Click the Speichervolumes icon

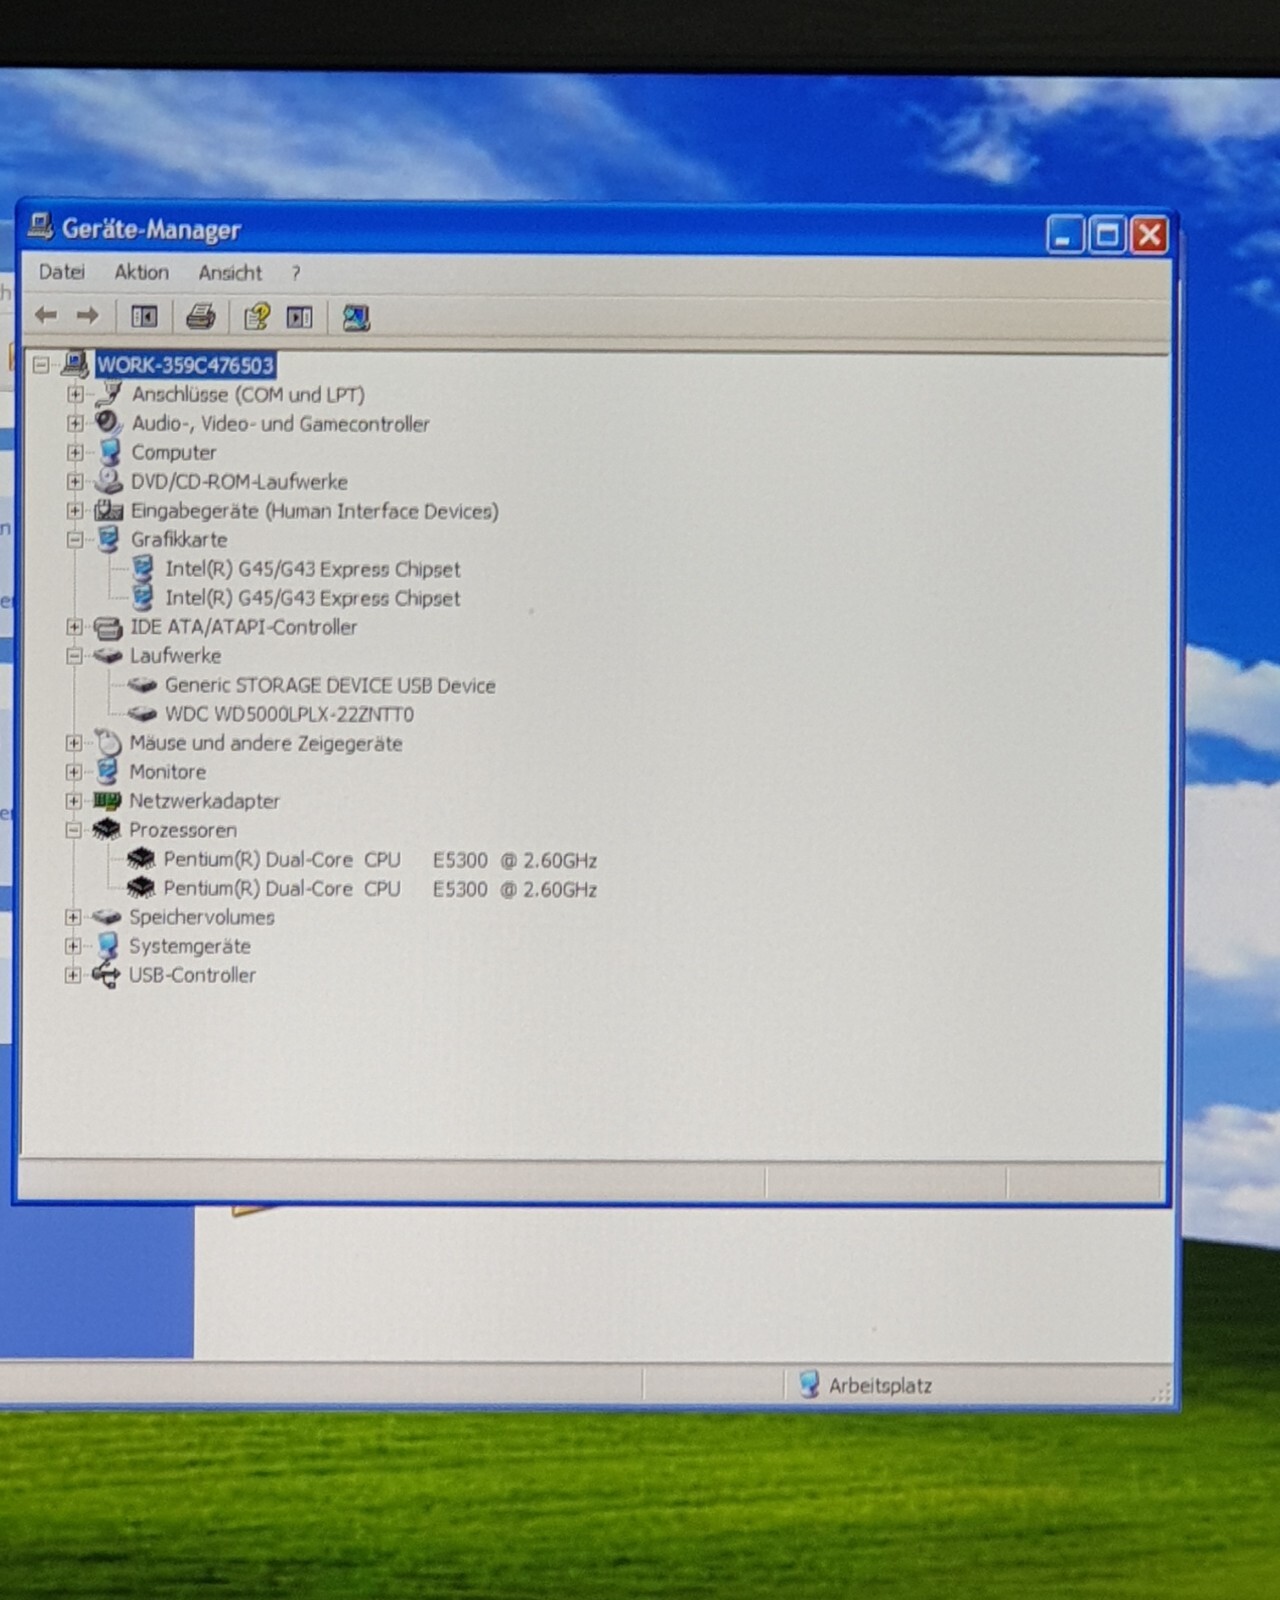[105, 917]
